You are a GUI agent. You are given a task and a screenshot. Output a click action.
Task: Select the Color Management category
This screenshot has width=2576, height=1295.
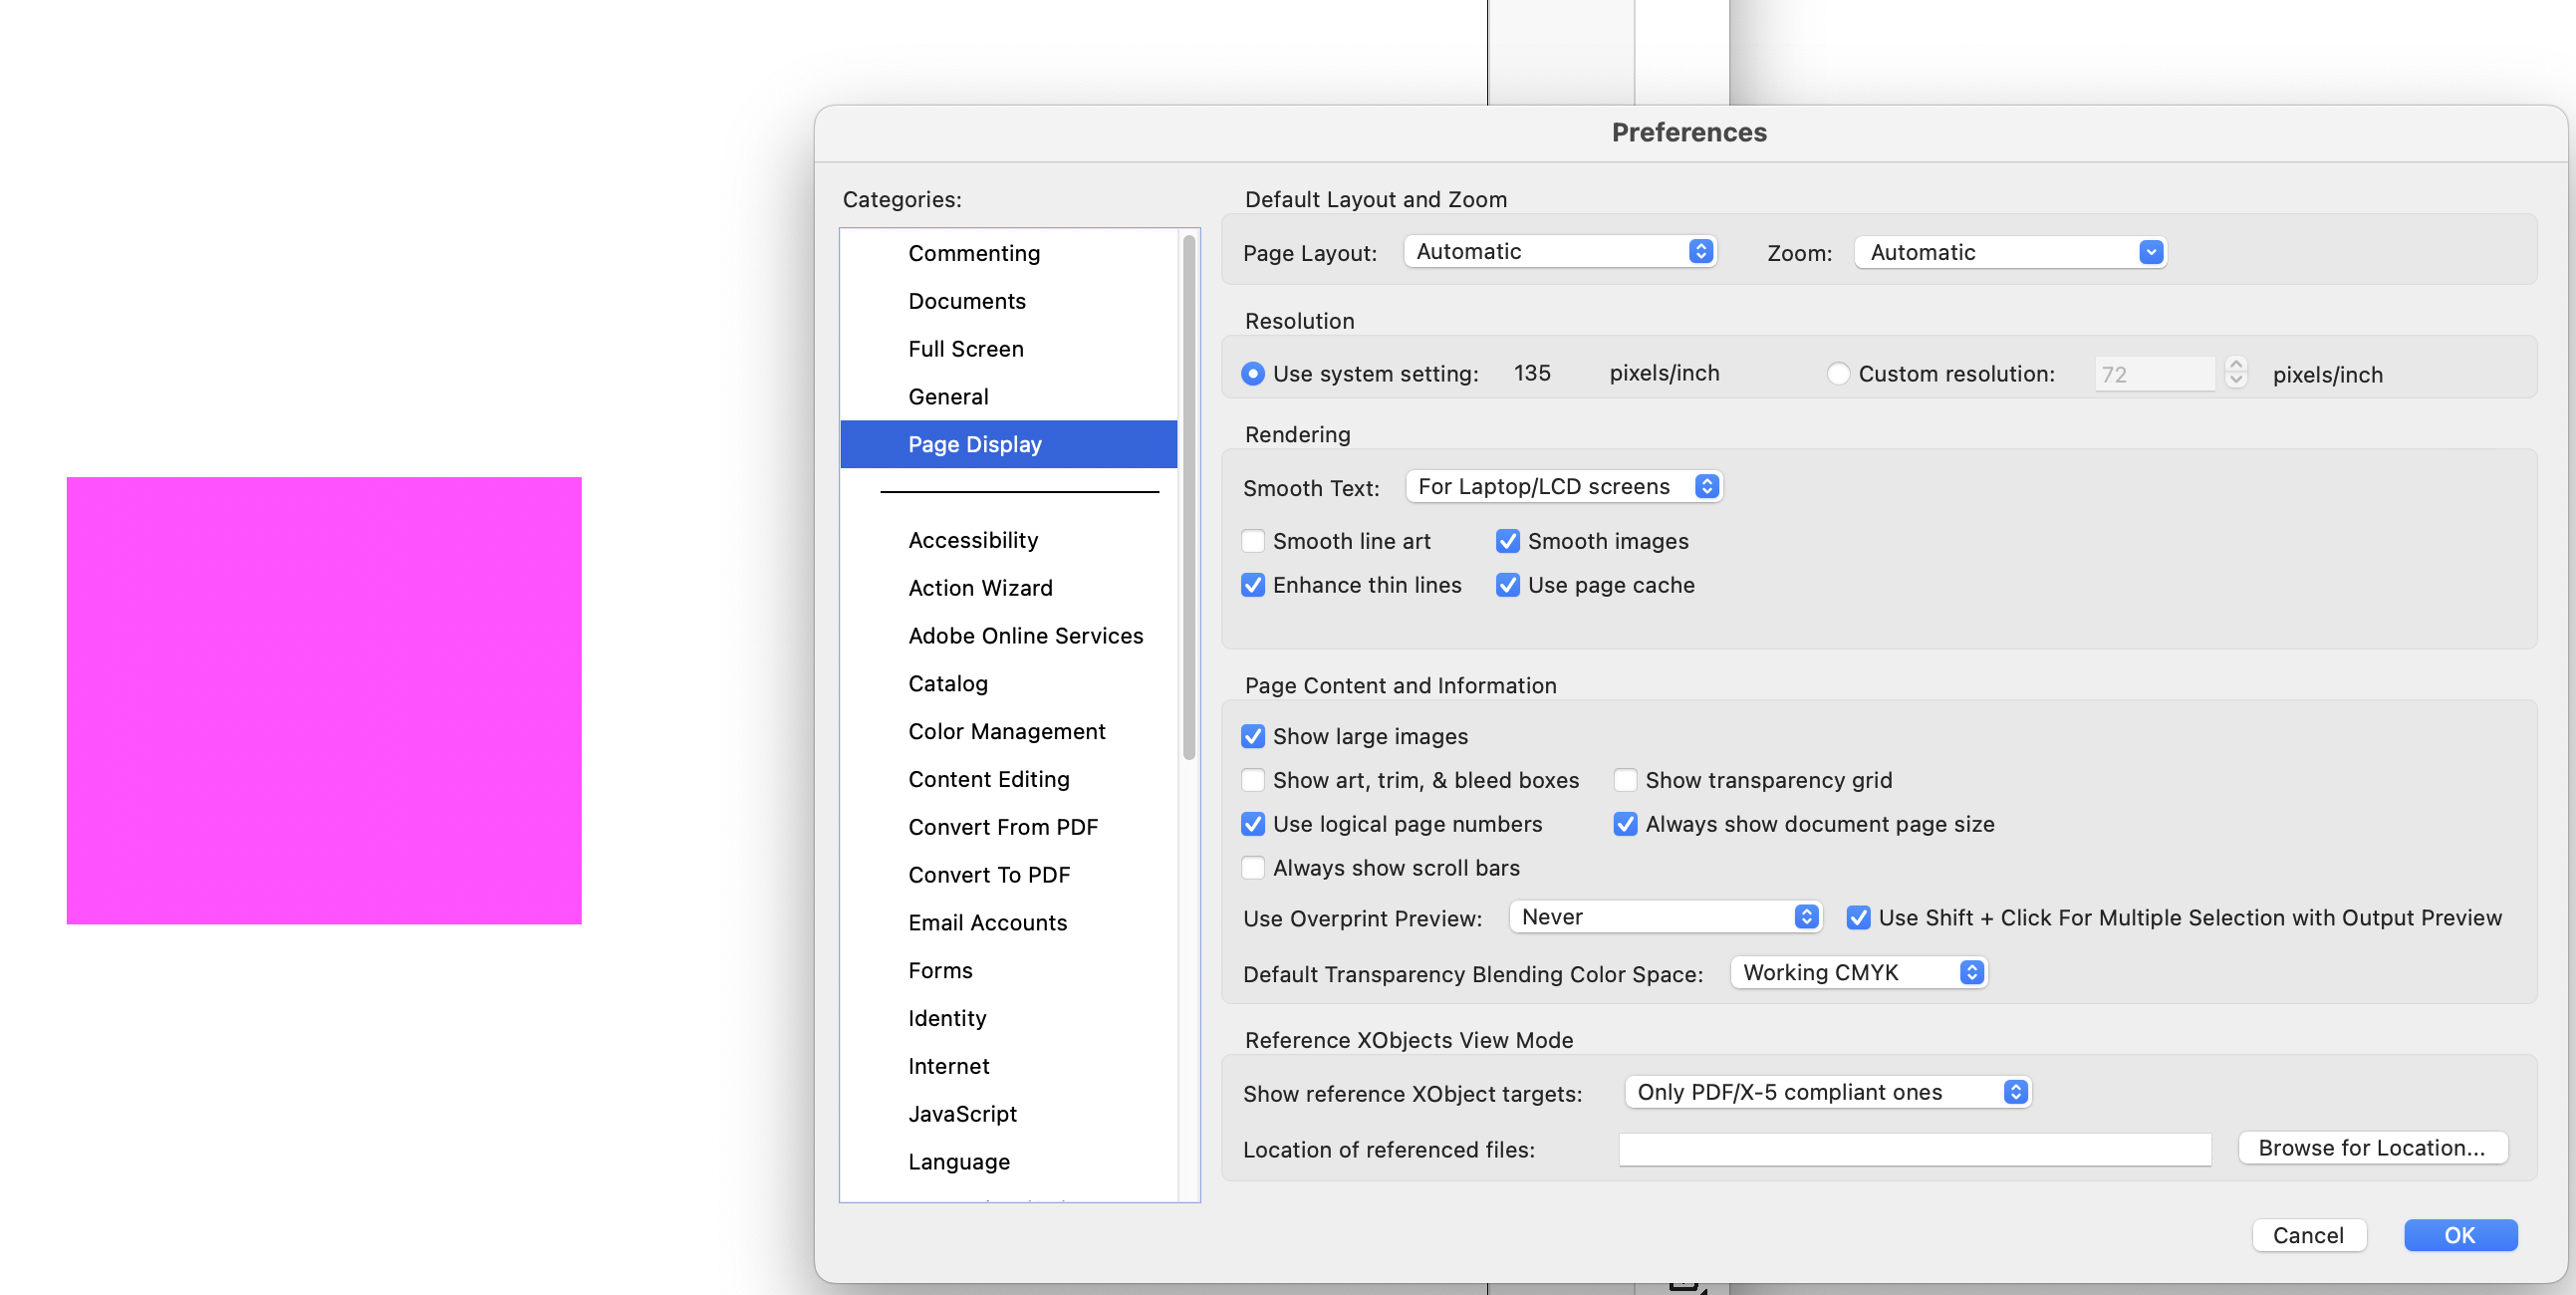click(1007, 730)
